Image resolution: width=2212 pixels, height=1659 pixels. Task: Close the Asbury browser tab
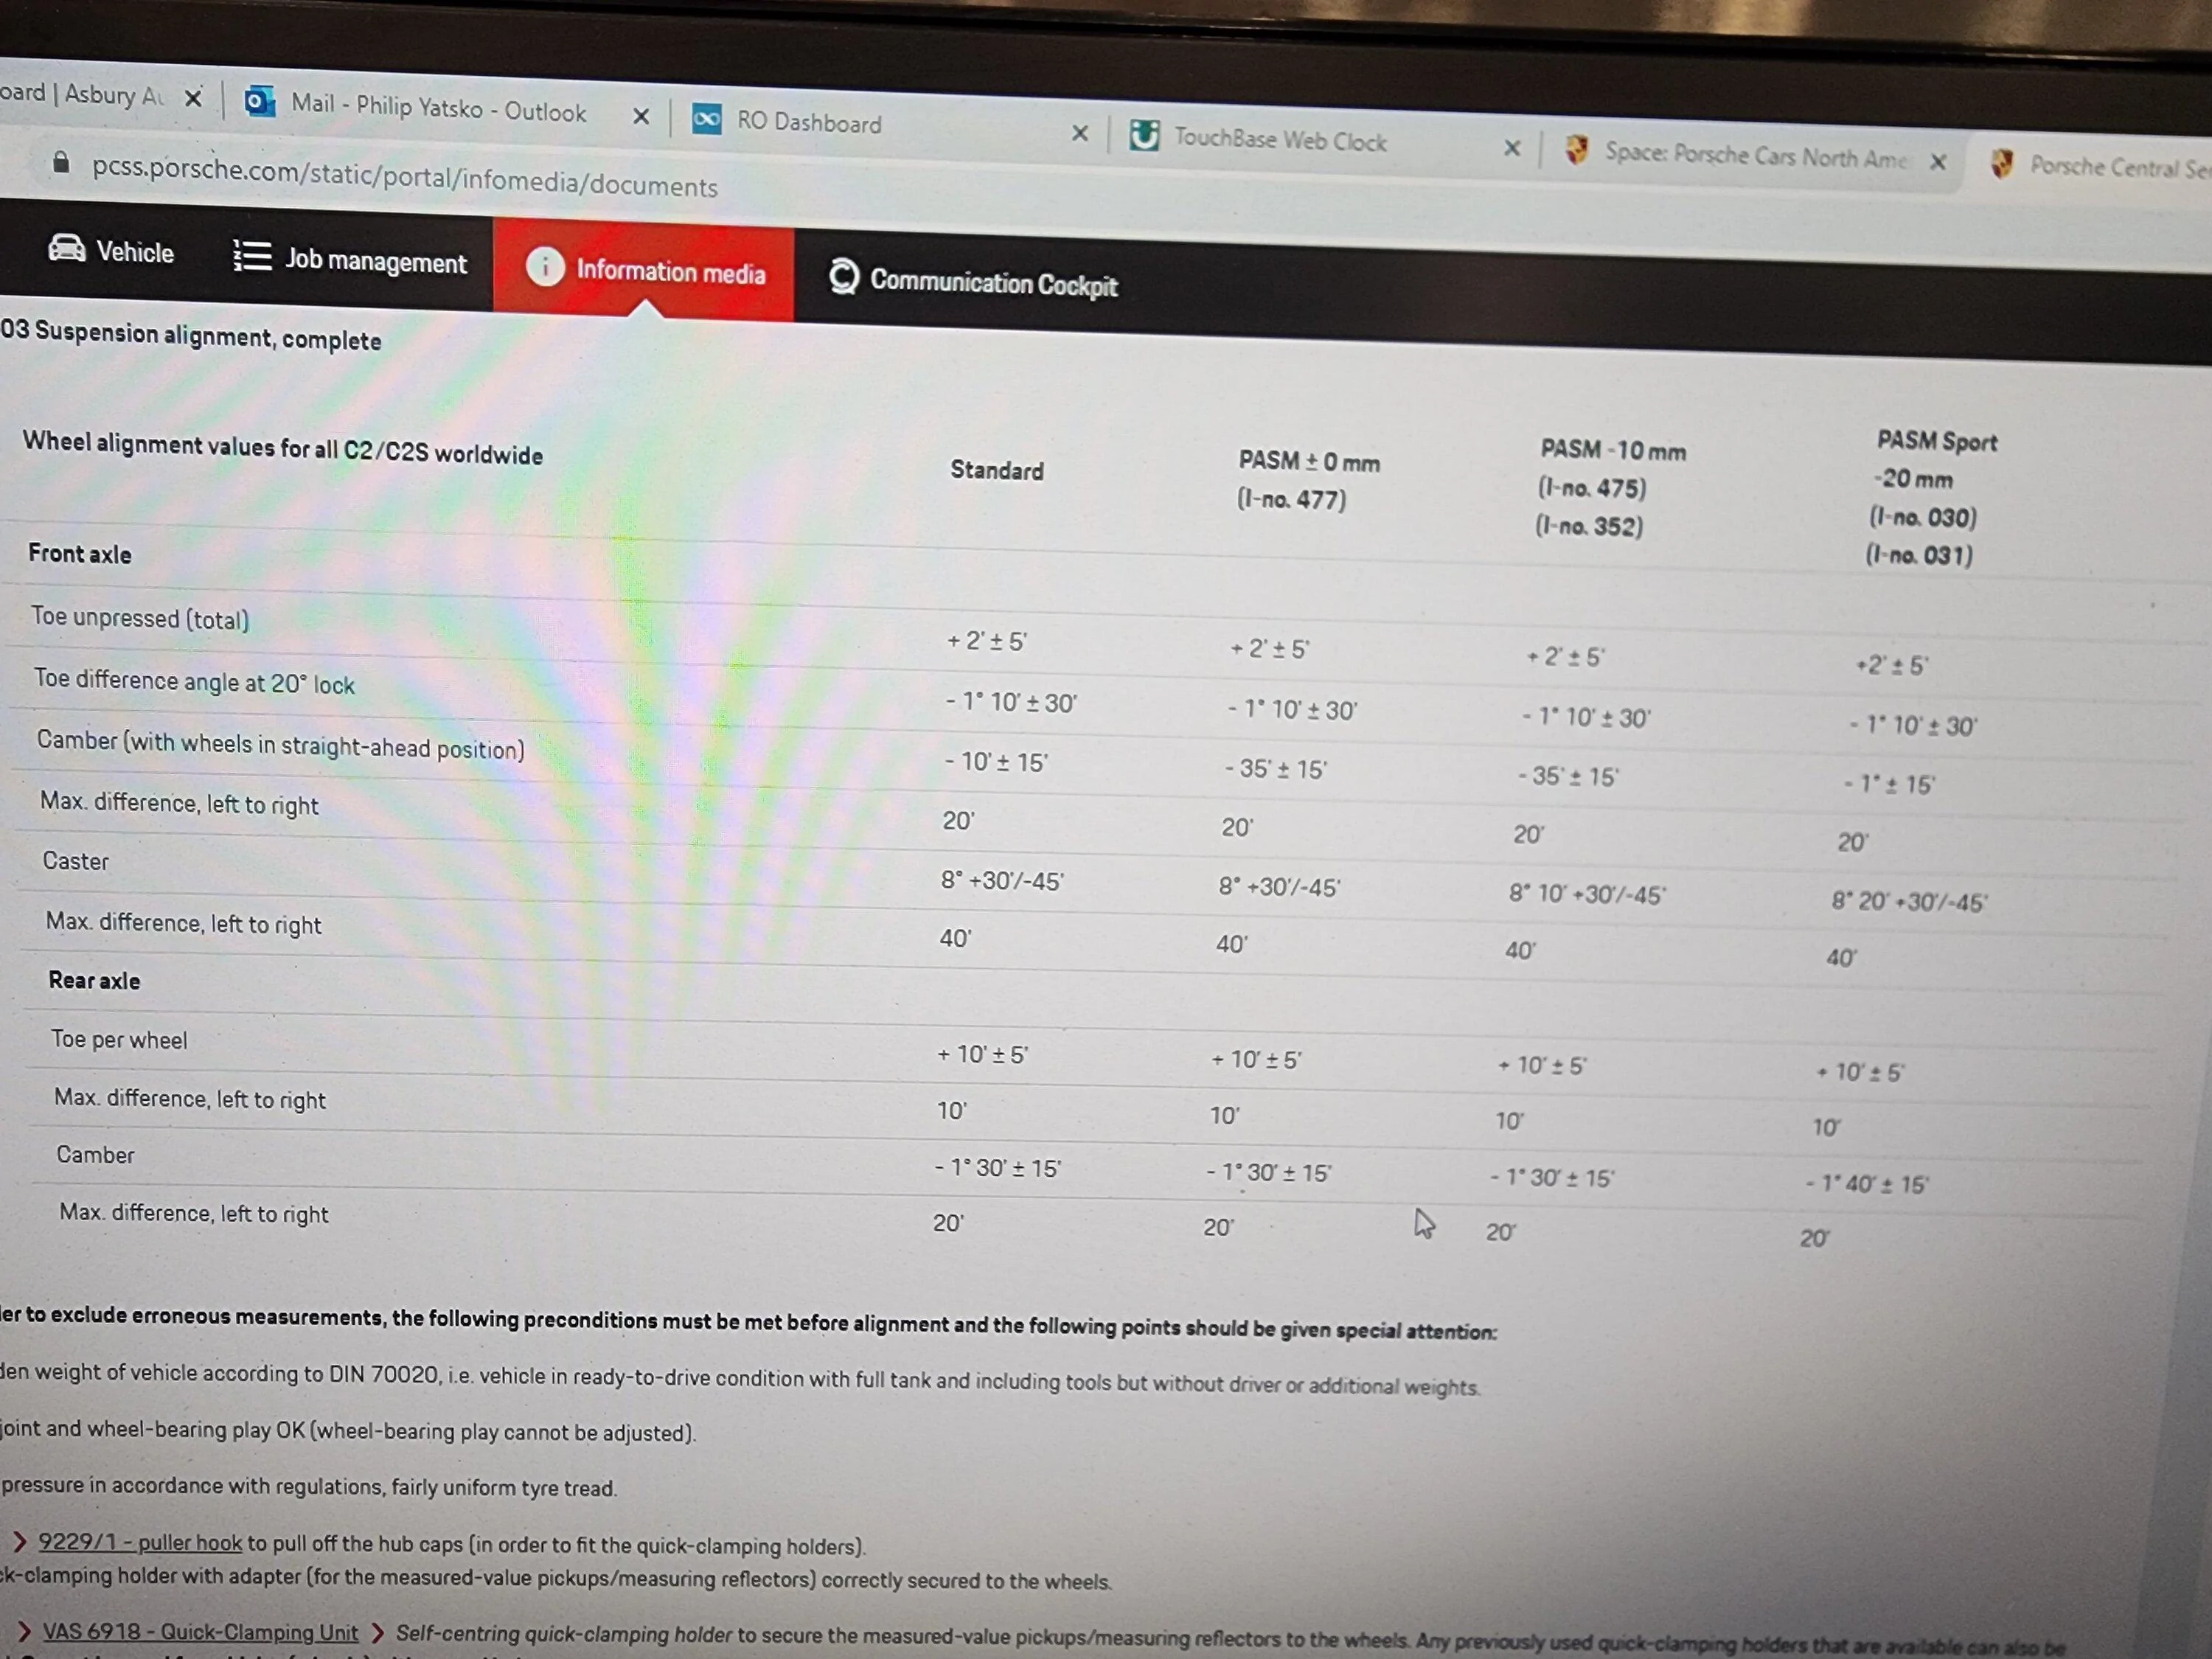[x=193, y=97]
